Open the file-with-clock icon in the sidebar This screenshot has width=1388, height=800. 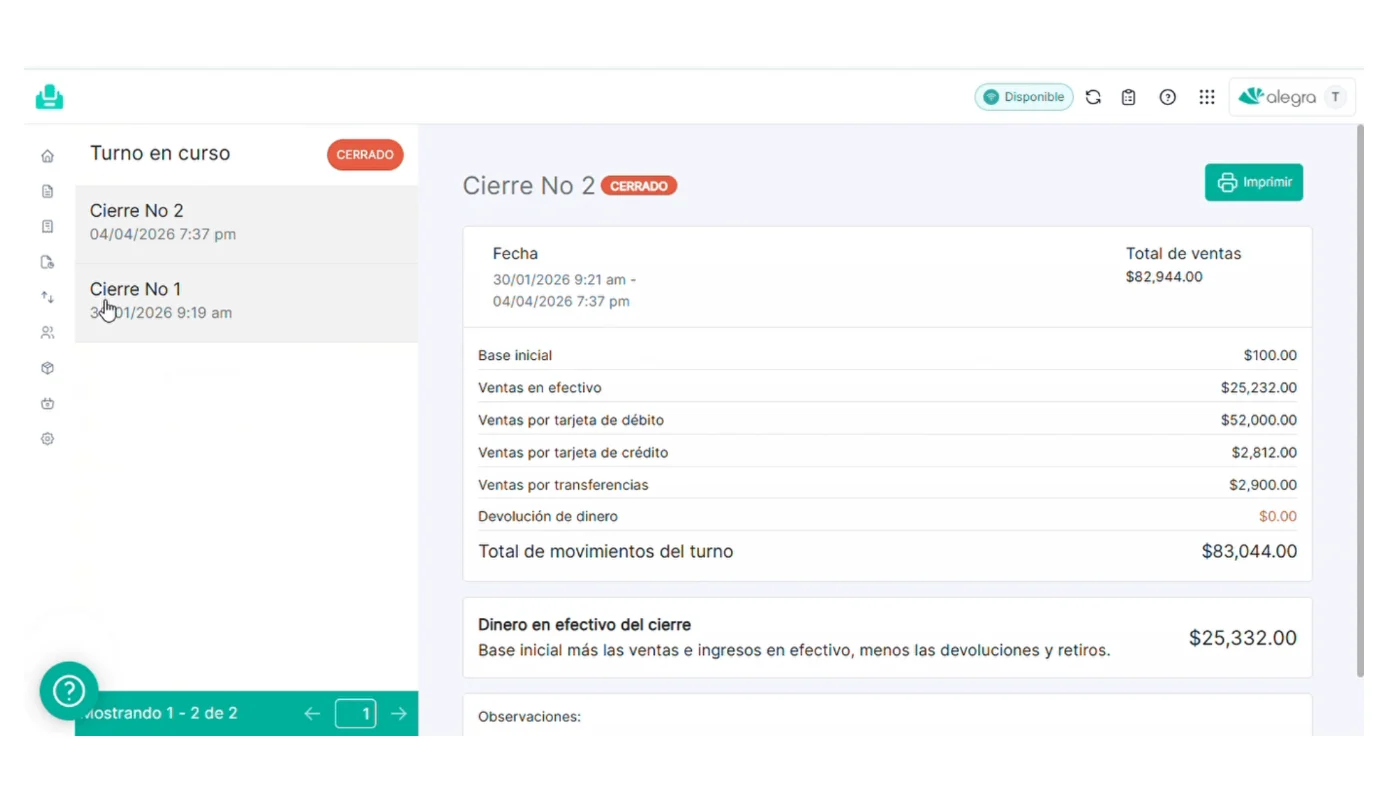47,262
